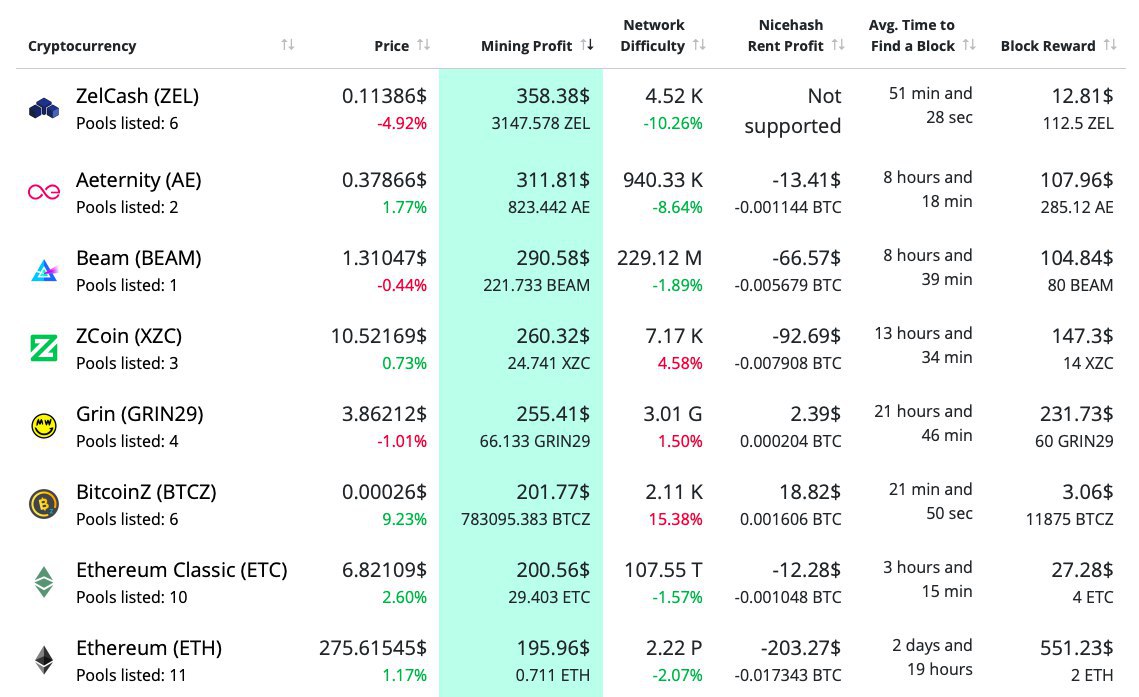Click 'Pools listed: 2' under Aeternity

pos(127,208)
